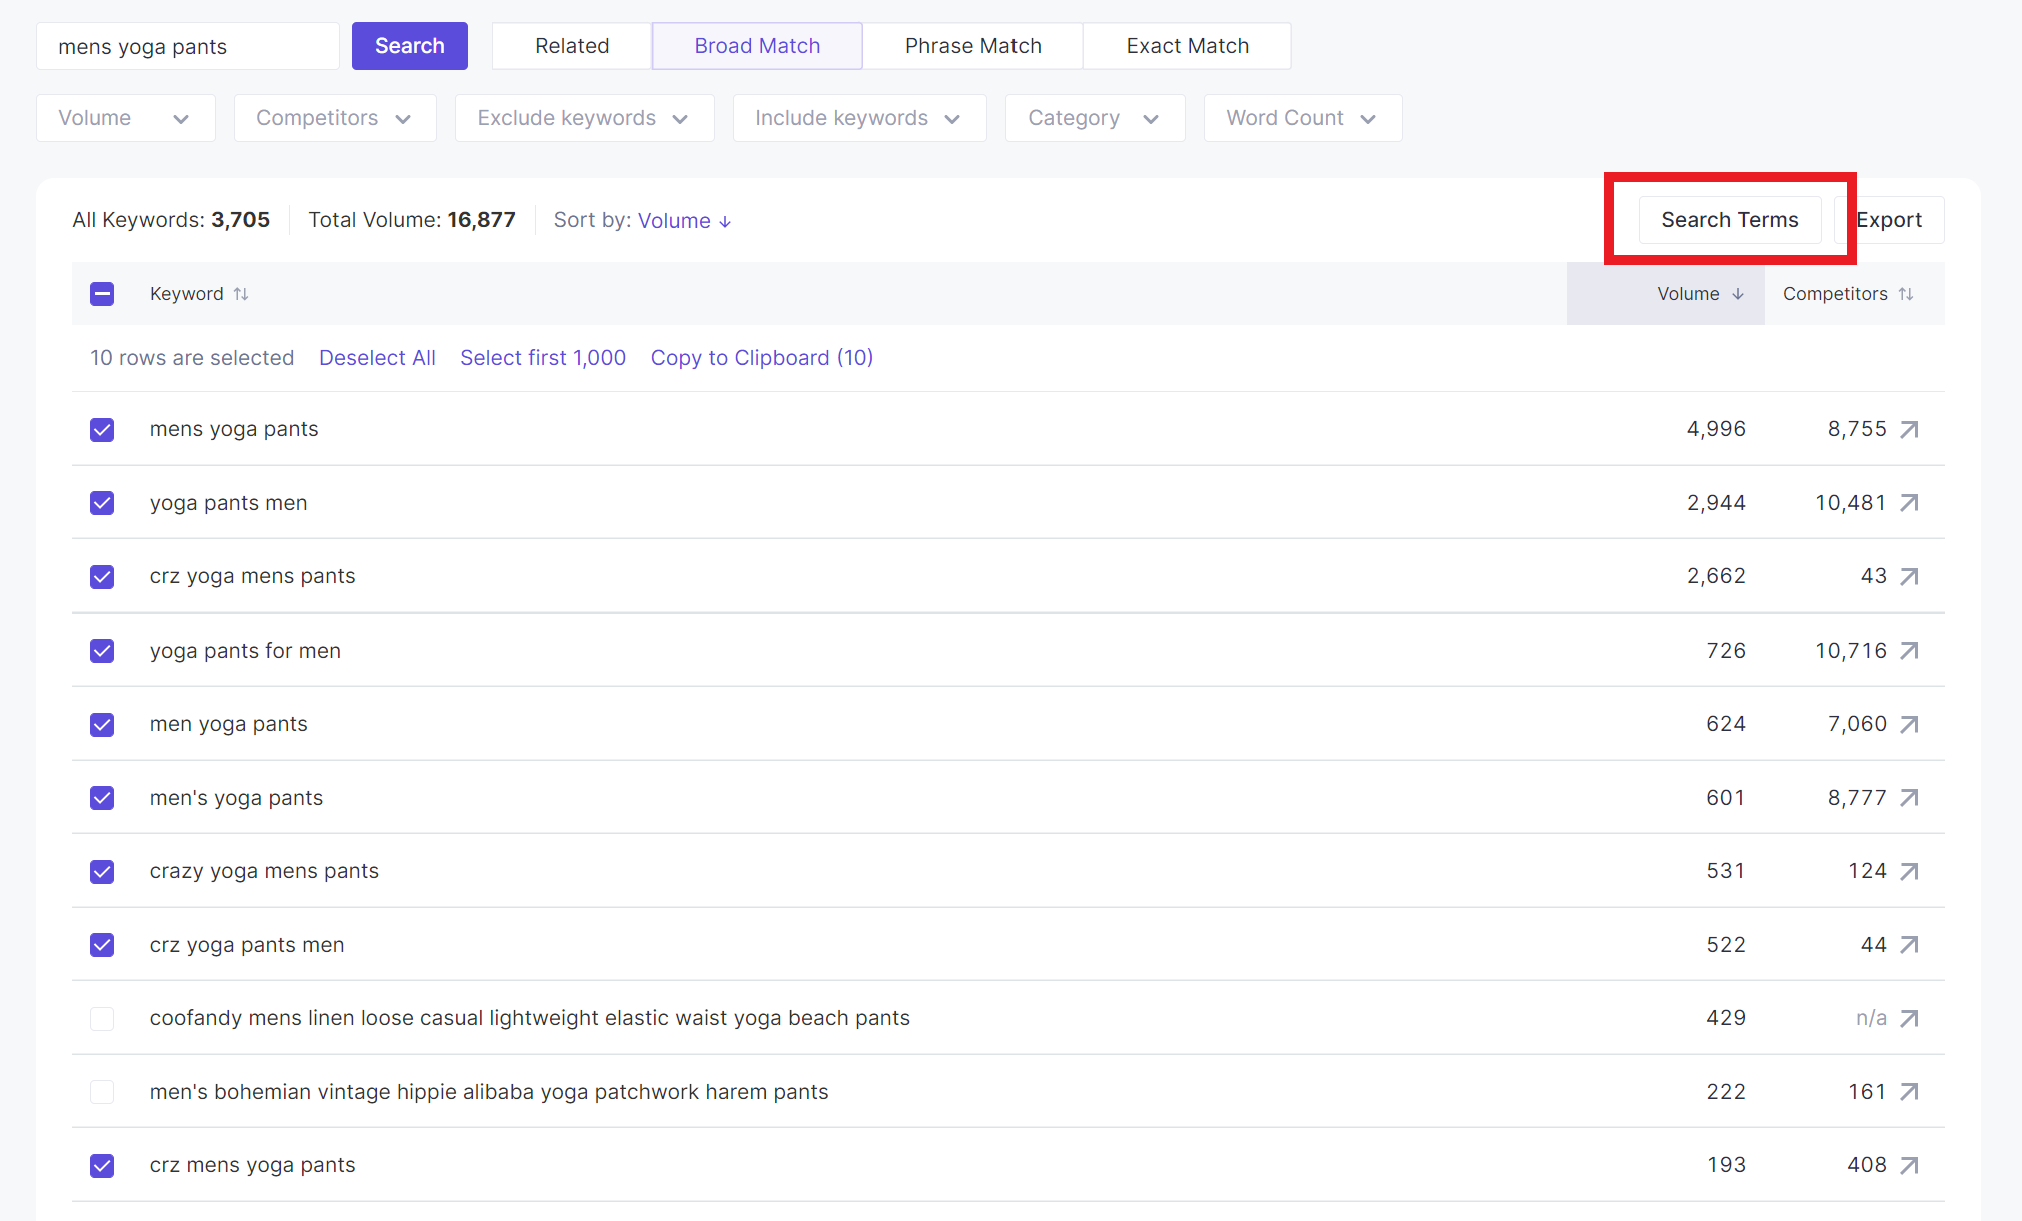Viewport: 2022px width, 1221px height.
Task: Open external link arrow for coofandy linen pants row
Action: pyautogui.click(x=1909, y=1019)
